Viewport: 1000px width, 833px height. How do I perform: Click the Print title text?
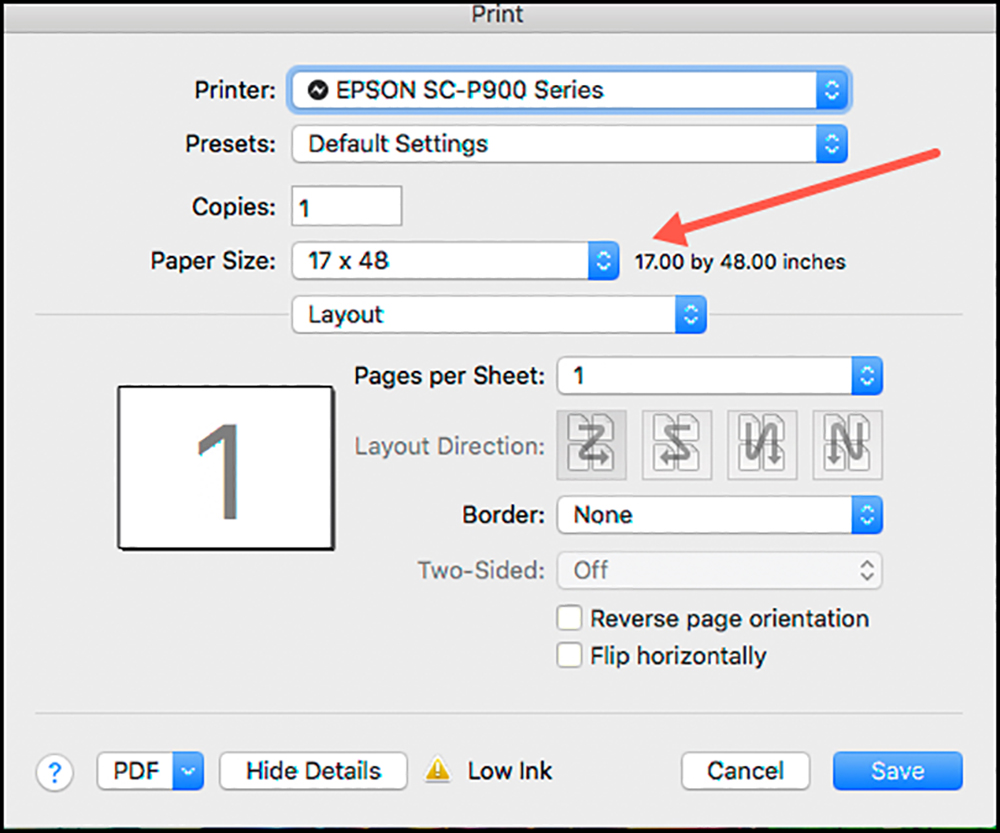pyautogui.click(x=497, y=14)
